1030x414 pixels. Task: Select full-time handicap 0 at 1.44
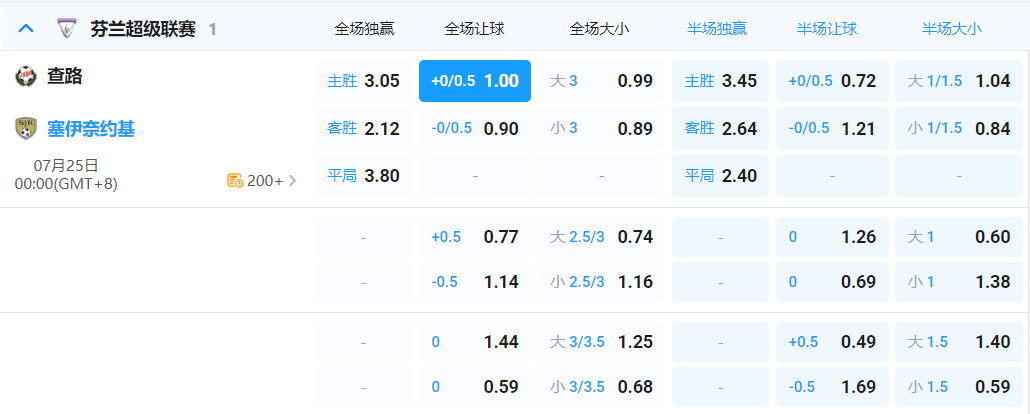(475, 342)
